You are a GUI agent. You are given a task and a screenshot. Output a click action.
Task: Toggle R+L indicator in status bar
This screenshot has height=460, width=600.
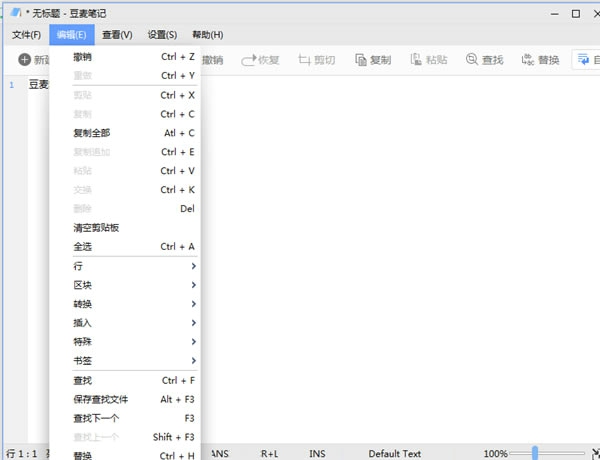click(270, 453)
